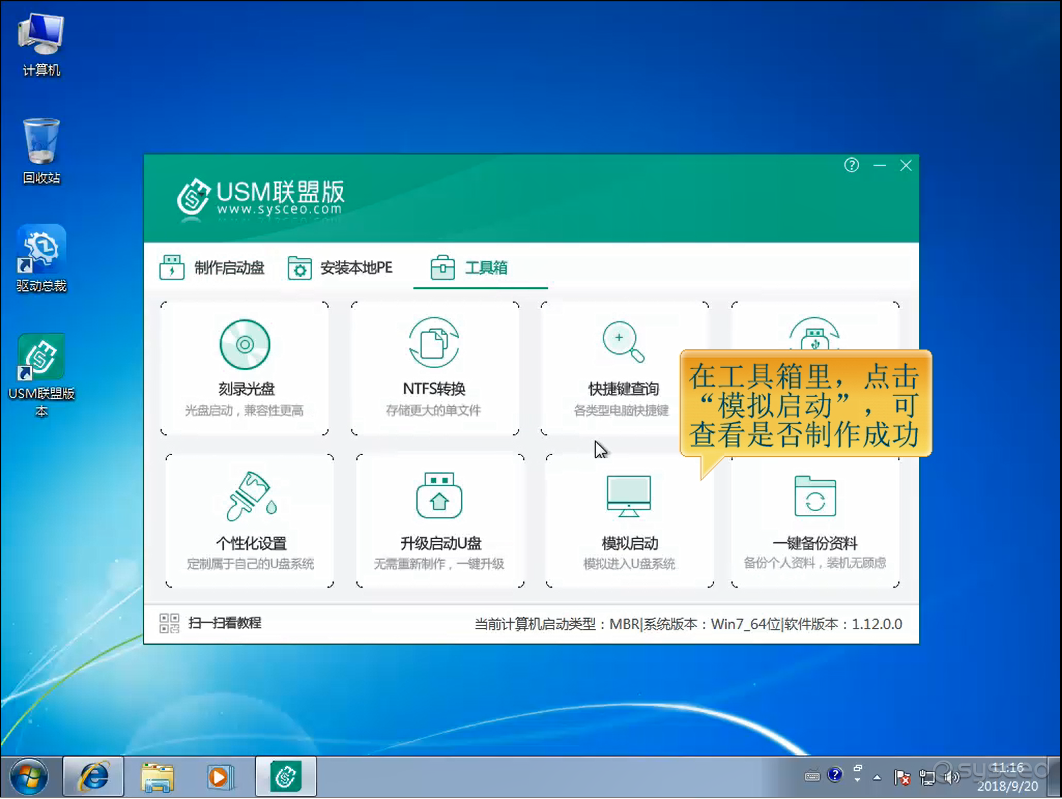Close the USM联盟版 window
1062x799 pixels.
(906, 165)
